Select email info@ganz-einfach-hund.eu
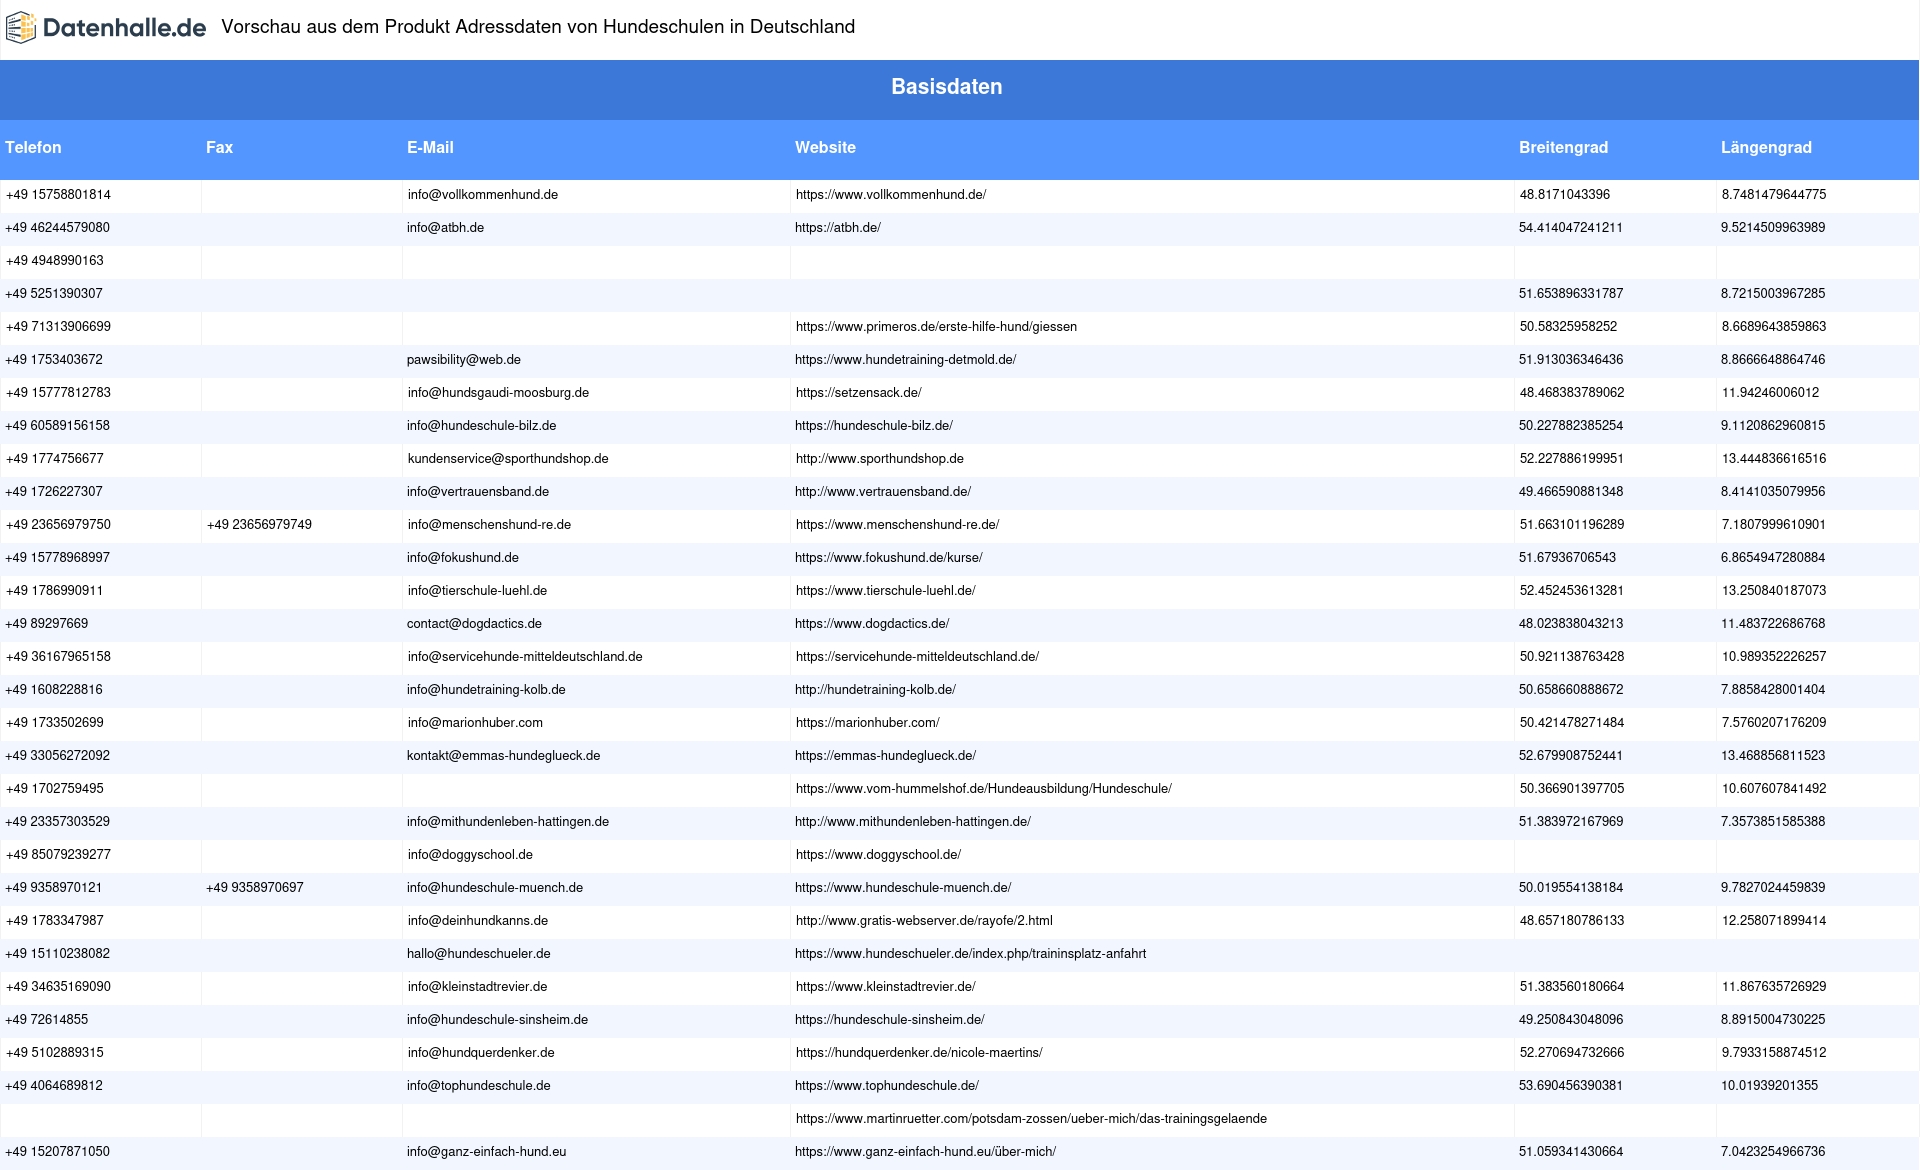1920x1170 pixels. (x=487, y=1152)
